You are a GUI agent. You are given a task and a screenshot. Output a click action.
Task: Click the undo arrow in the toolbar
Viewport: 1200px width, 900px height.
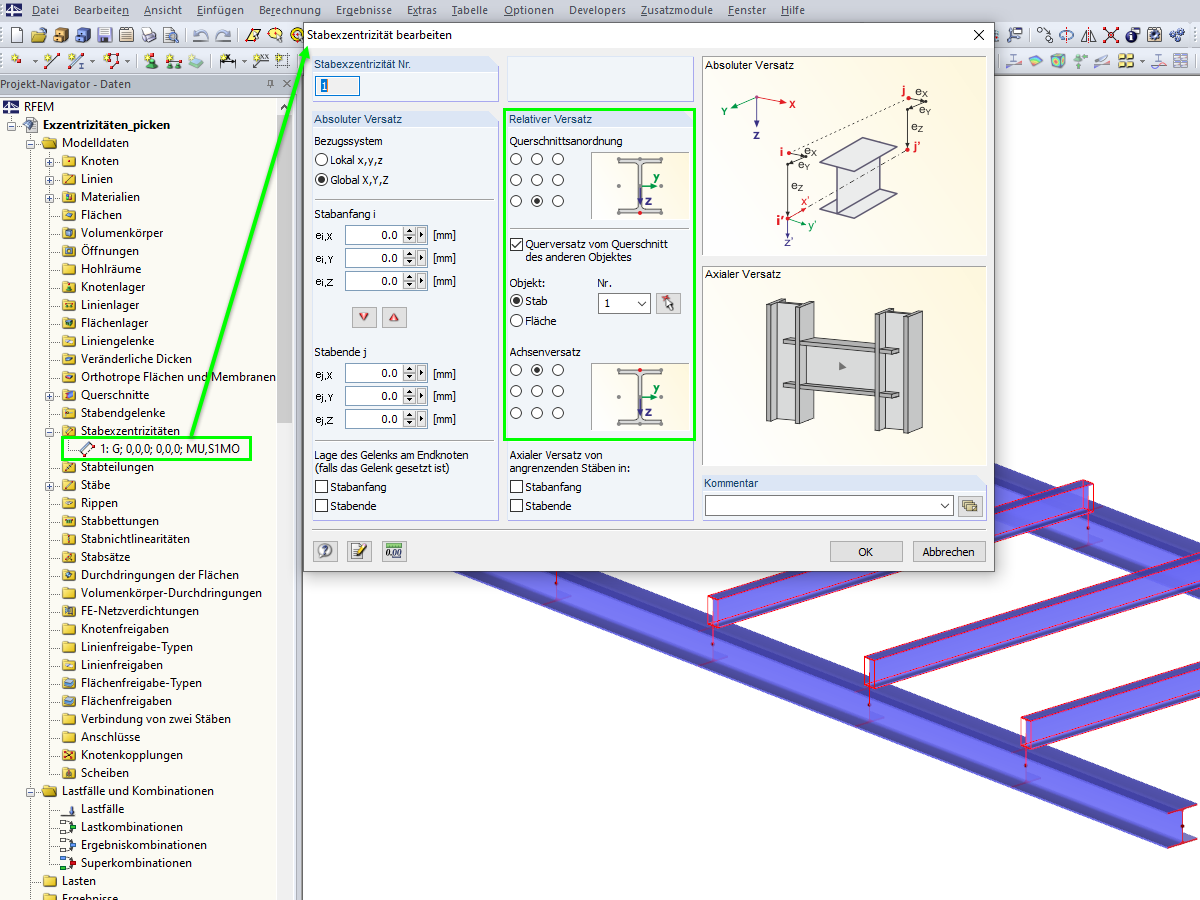(200, 35)
